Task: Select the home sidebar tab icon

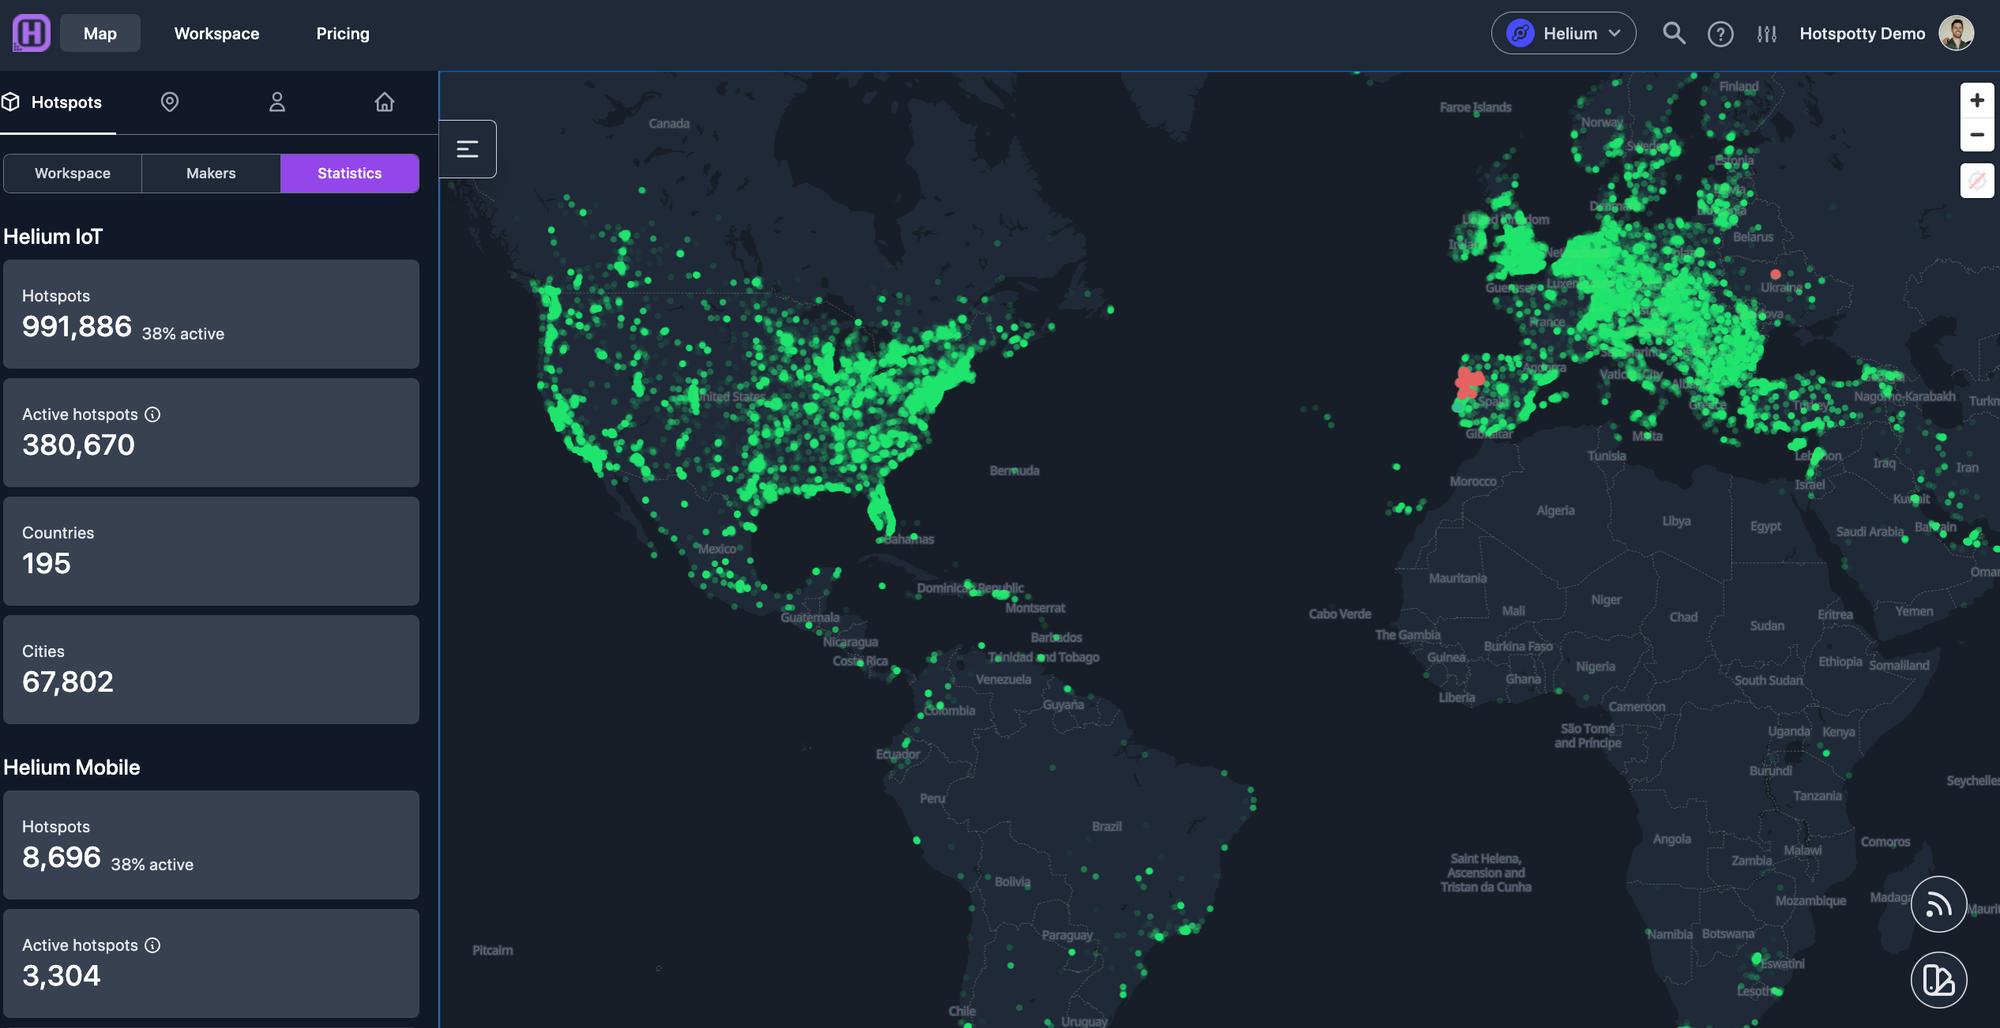Action: tap(385, 102)
